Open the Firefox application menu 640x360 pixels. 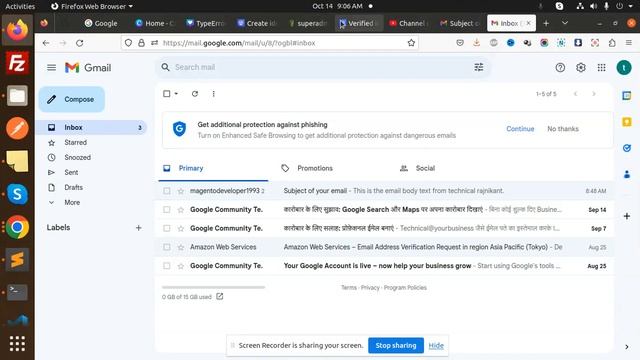coord(629,43)
